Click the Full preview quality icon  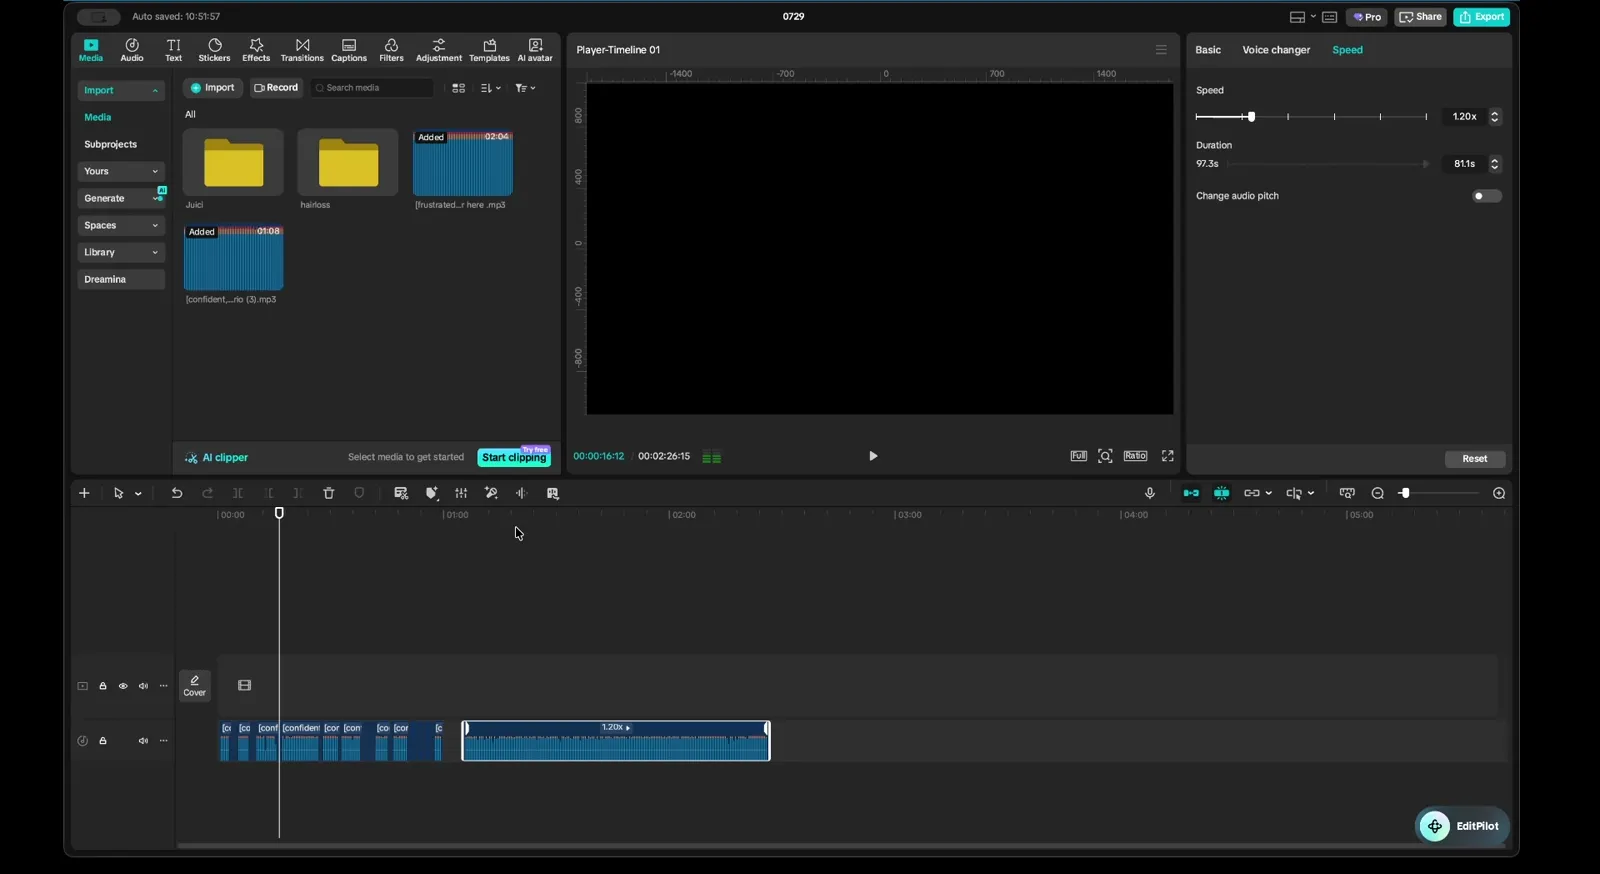(1079, 456)
